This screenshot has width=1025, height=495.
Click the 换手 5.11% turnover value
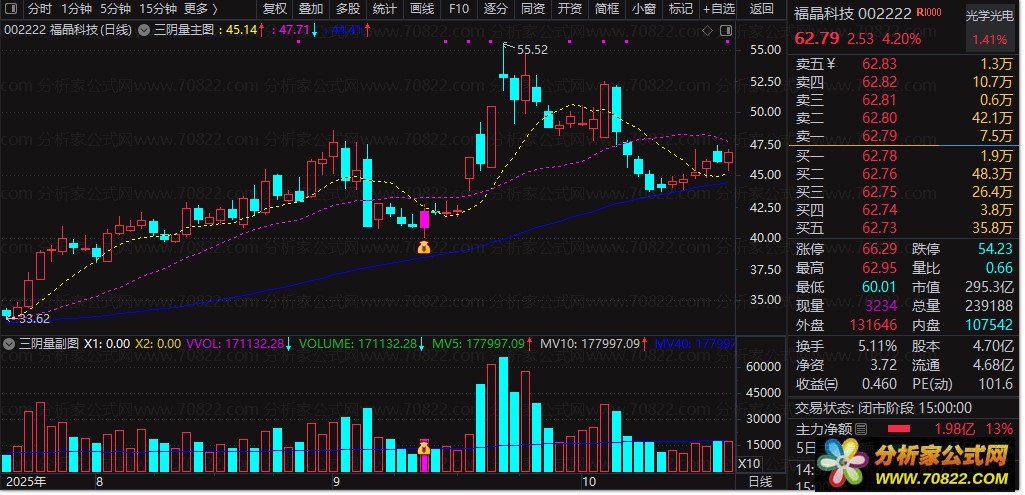[879, 346]
